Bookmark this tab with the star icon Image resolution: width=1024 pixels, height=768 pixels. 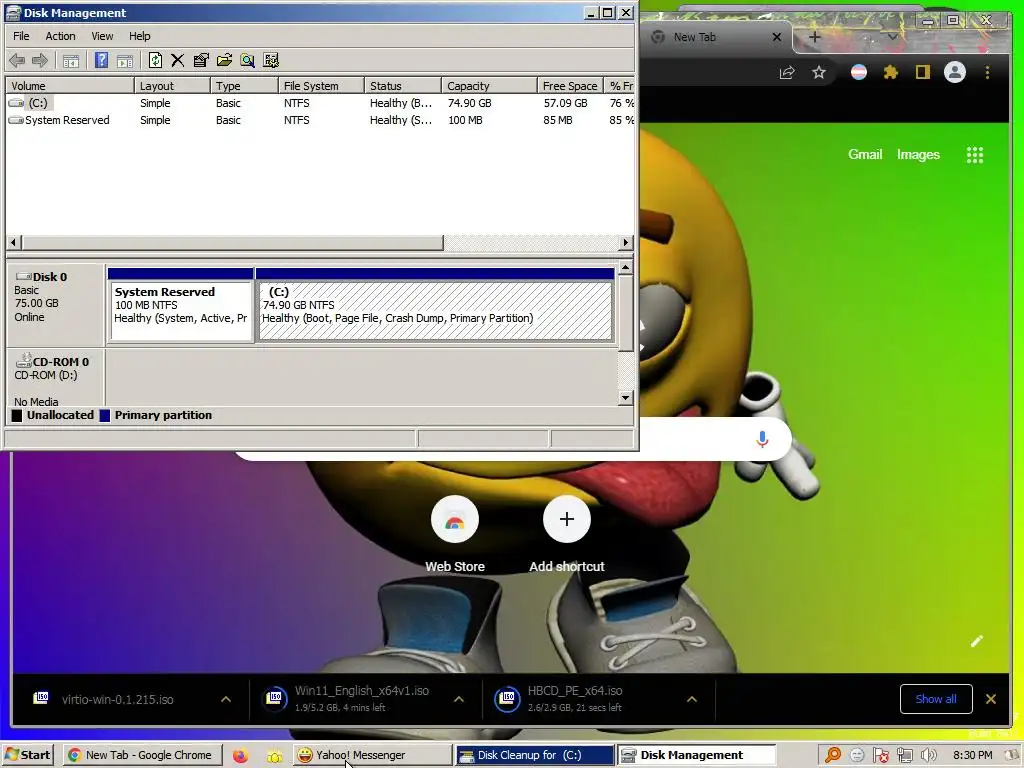(819, 72)
